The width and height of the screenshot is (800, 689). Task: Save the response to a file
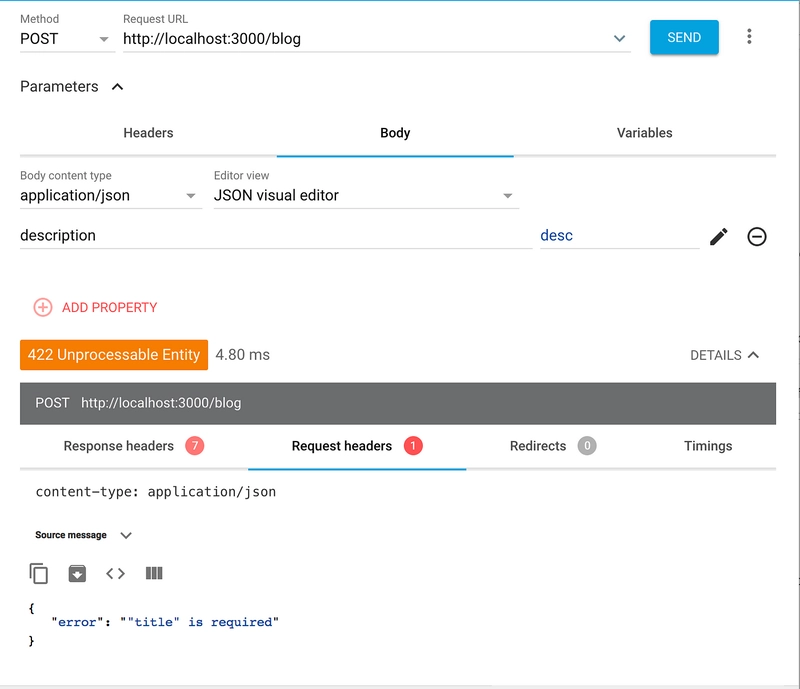[77, 573]
